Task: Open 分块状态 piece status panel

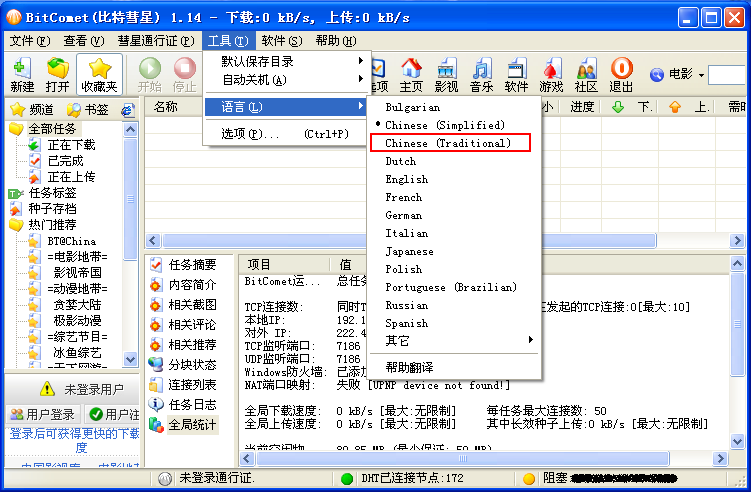Action: (x=183, y=365)
